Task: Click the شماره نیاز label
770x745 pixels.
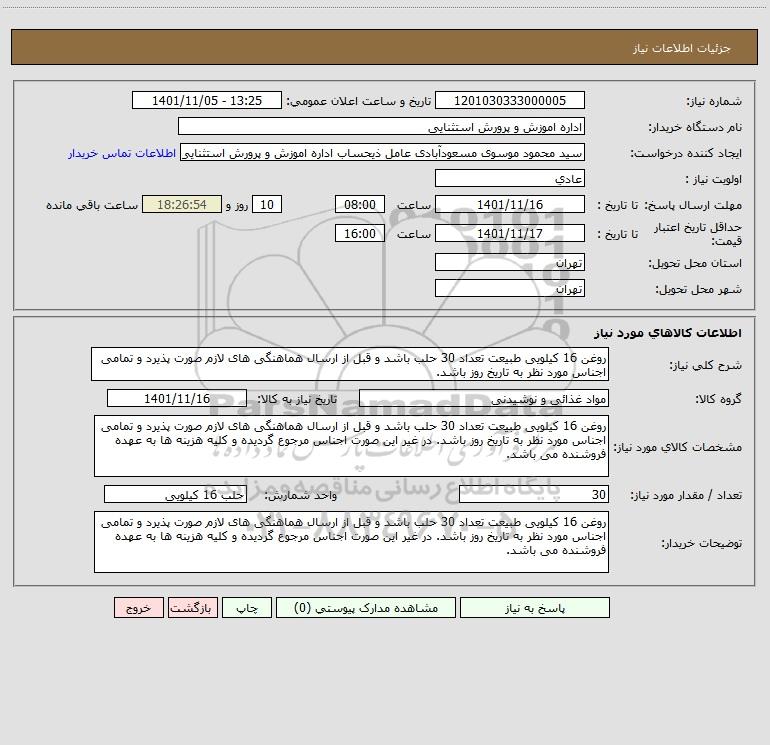Action: pyautogui.click(x=714, y=102)
